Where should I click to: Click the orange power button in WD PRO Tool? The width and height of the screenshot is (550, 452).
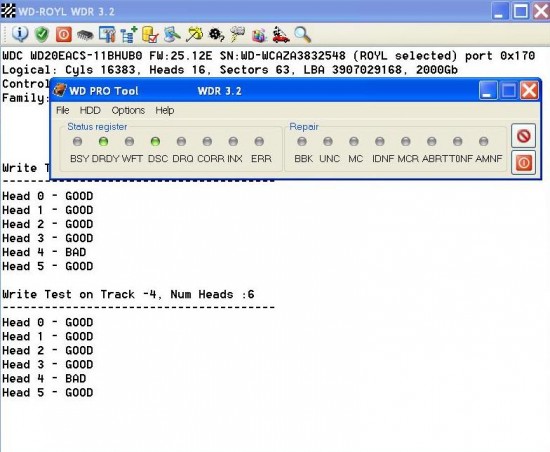(523, 163)
